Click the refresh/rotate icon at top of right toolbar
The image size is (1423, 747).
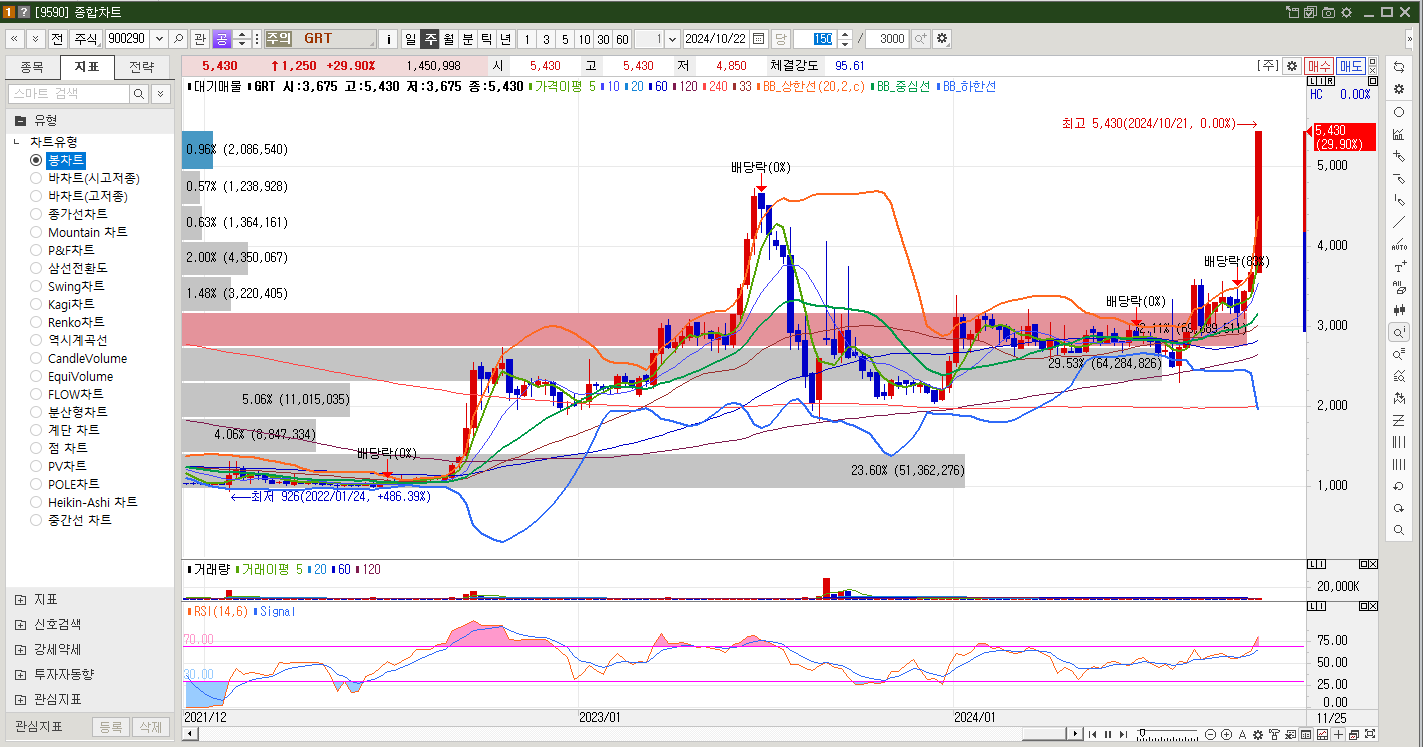click(1399, 66)
